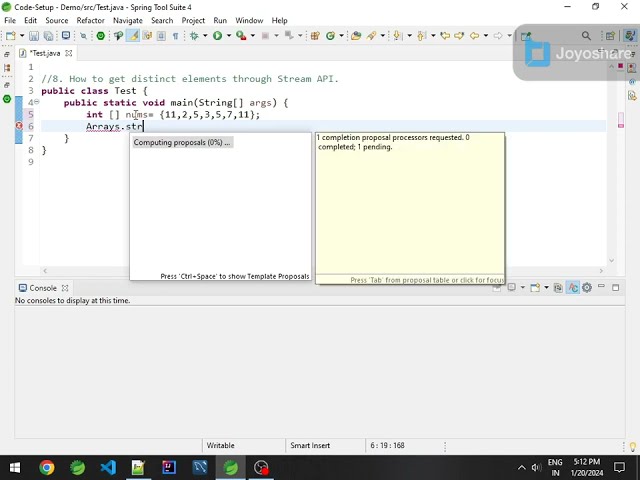Click the green Spring Boot dashboard icon
The height and width of the screenshot is (480, 640).
pyautogui.click(x=100, y=36)
